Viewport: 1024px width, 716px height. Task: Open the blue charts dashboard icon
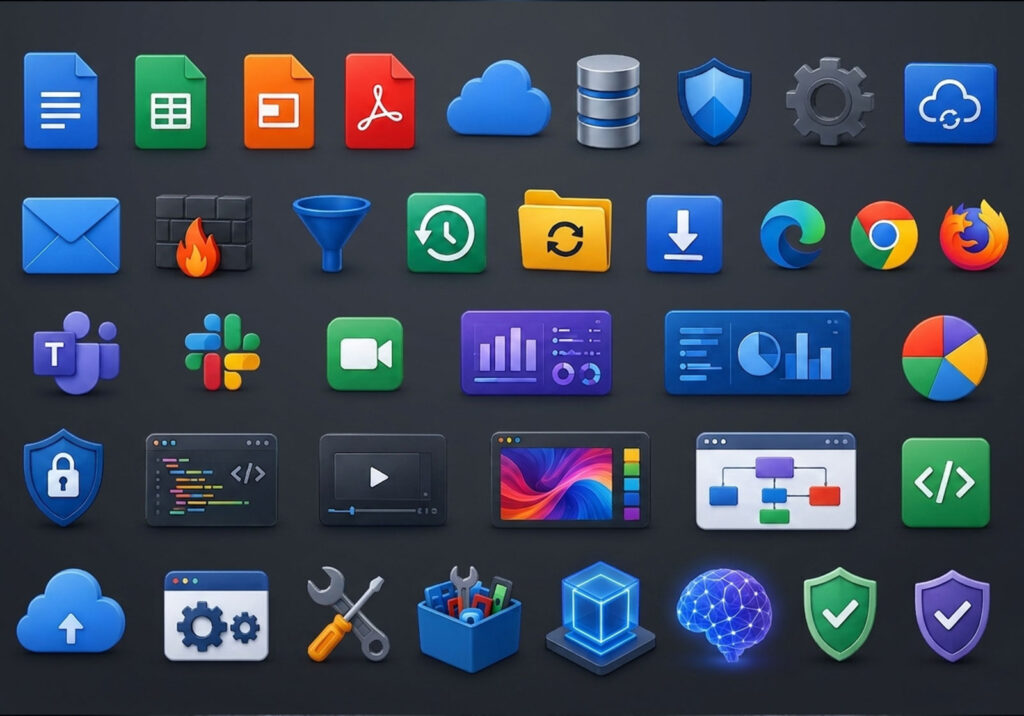(x=758, y=353)
